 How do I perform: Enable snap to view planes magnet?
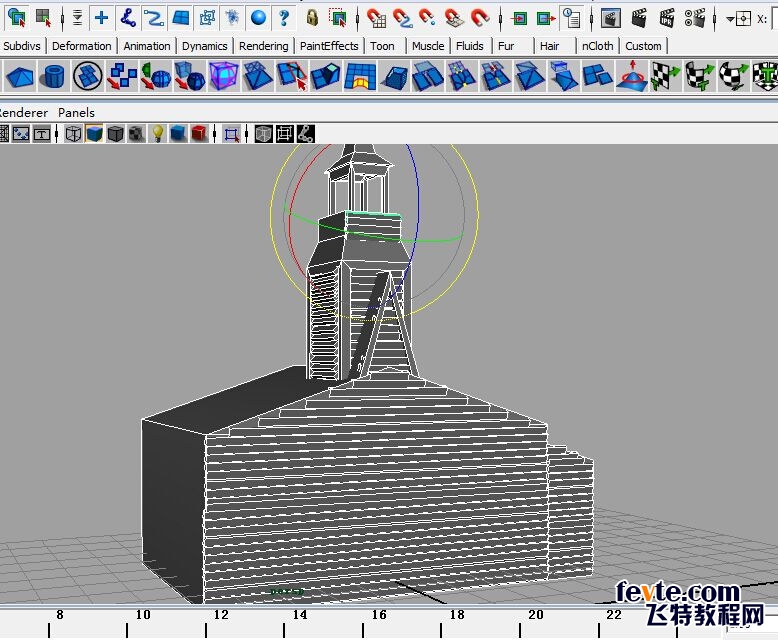[x=454, y=18]
